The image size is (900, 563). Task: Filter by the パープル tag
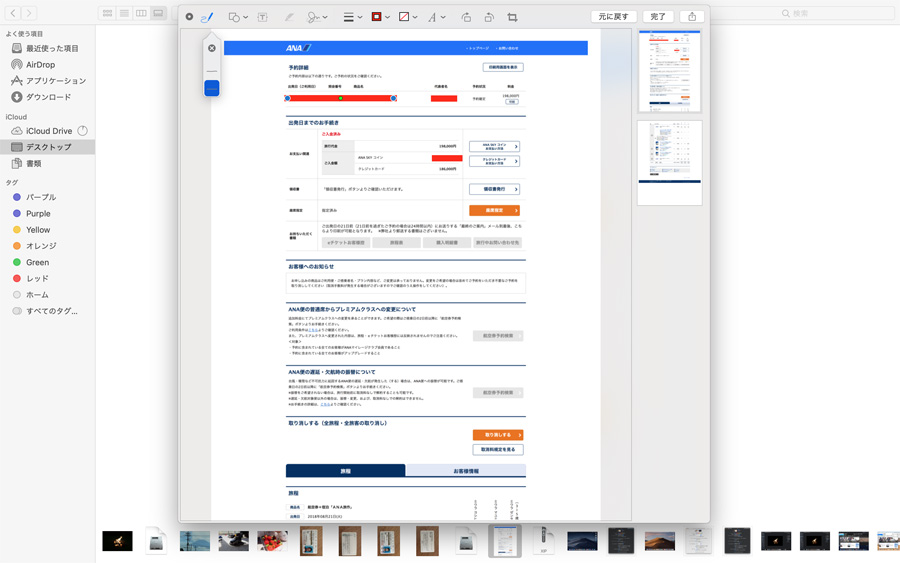click(x=48, y=197)
